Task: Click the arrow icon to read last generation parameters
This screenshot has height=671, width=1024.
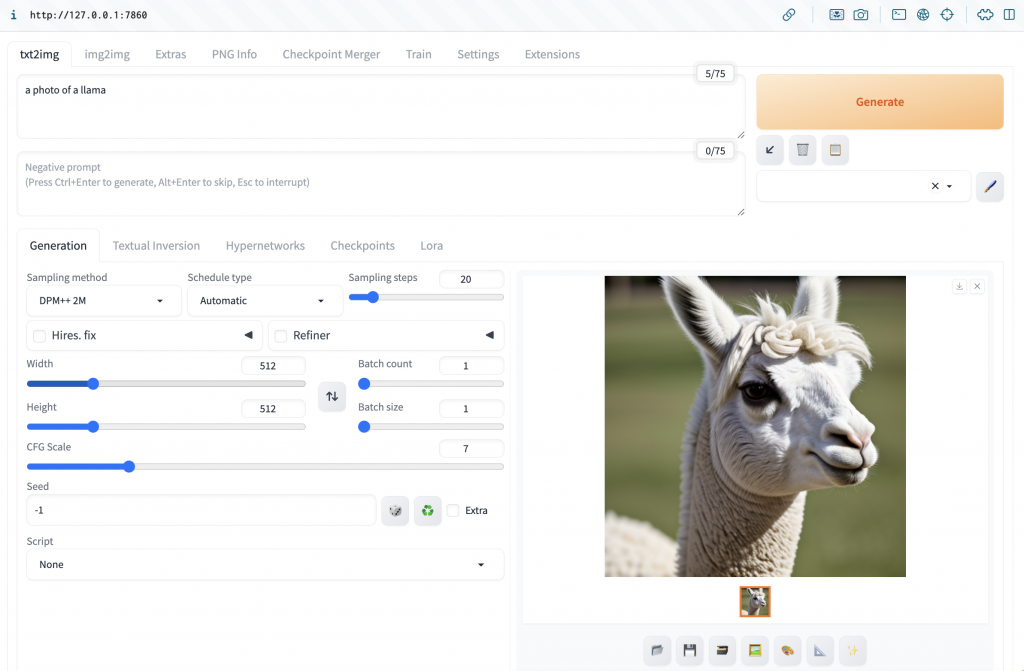Action: click(770, 150)
